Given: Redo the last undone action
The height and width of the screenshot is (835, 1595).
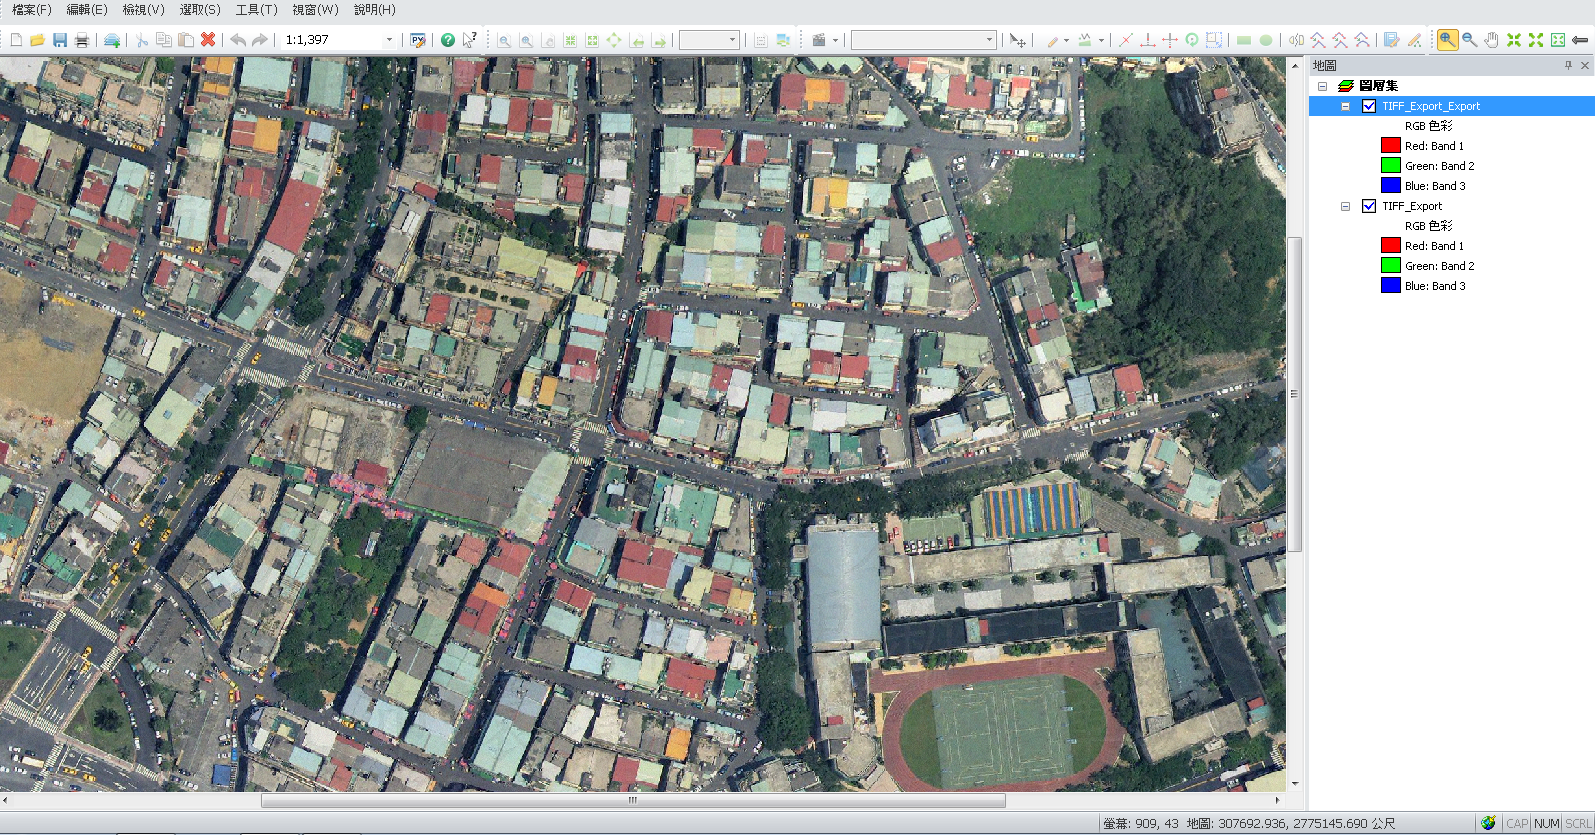Looking at the screenshot, I should click(260, 40).
